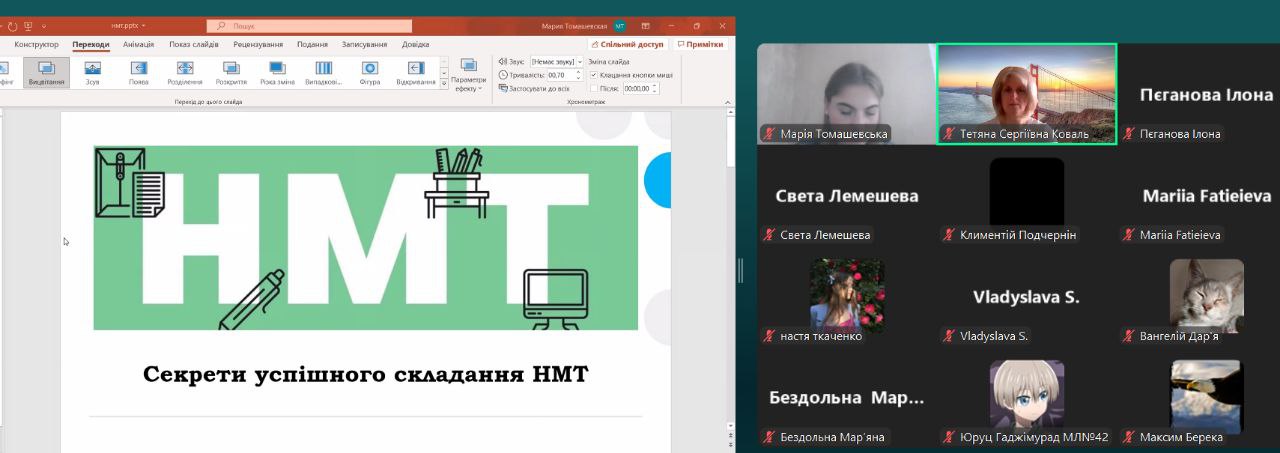Select настя ткаченко participant tile
1280x453 pixels.
[846, 297]
